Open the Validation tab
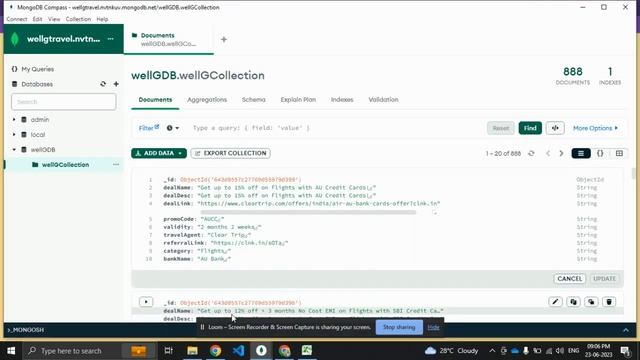Screen dimensions: 640x360 coord(383,100)
